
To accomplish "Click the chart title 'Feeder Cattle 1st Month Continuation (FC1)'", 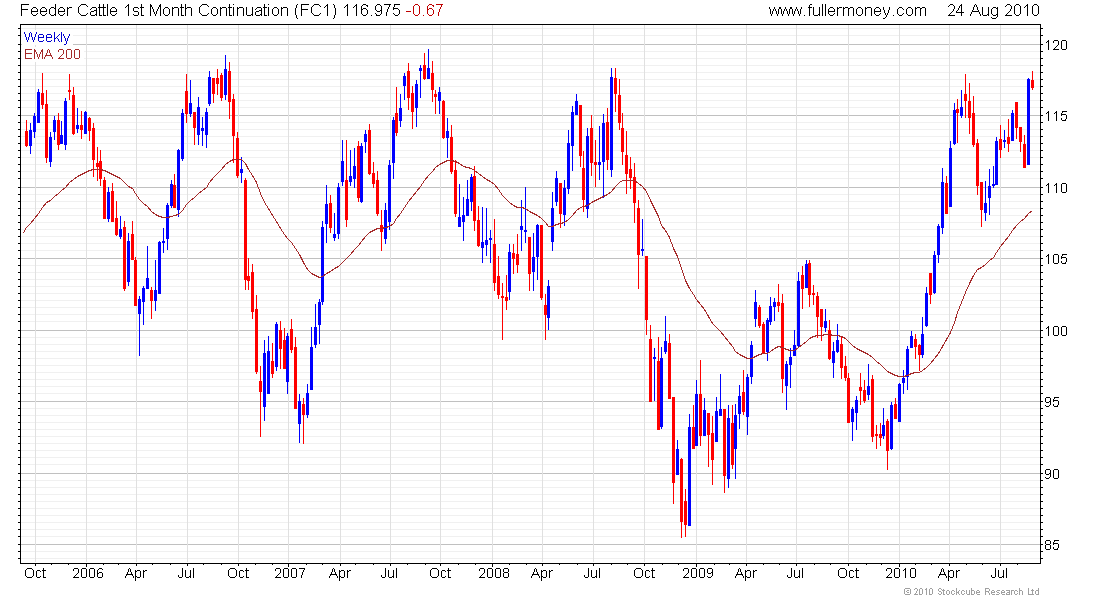I will tap(179, 11).
